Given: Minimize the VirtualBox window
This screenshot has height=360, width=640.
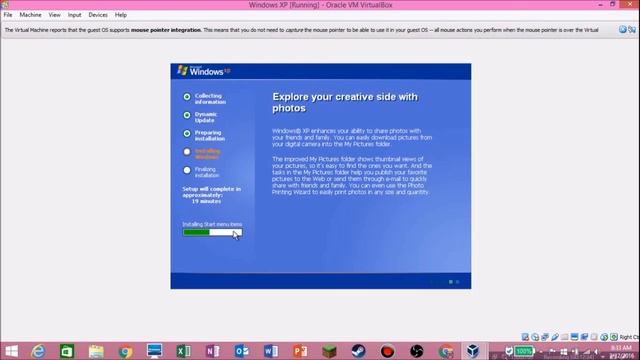Looking at the screenshot, I should [x=600, y=4].
